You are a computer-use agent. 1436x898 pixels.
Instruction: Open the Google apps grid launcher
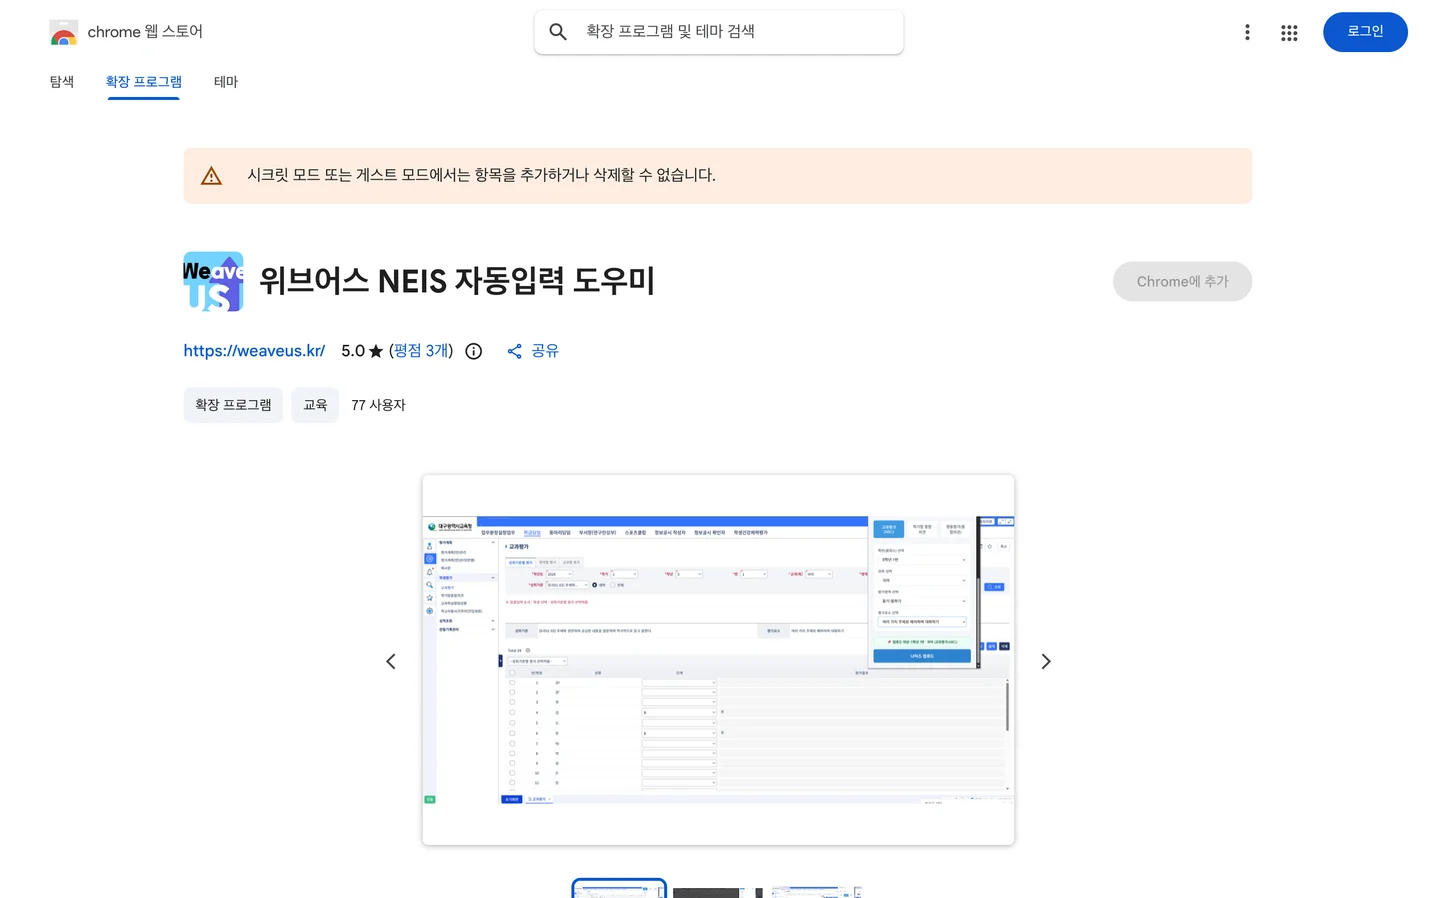click(1289, 33)
